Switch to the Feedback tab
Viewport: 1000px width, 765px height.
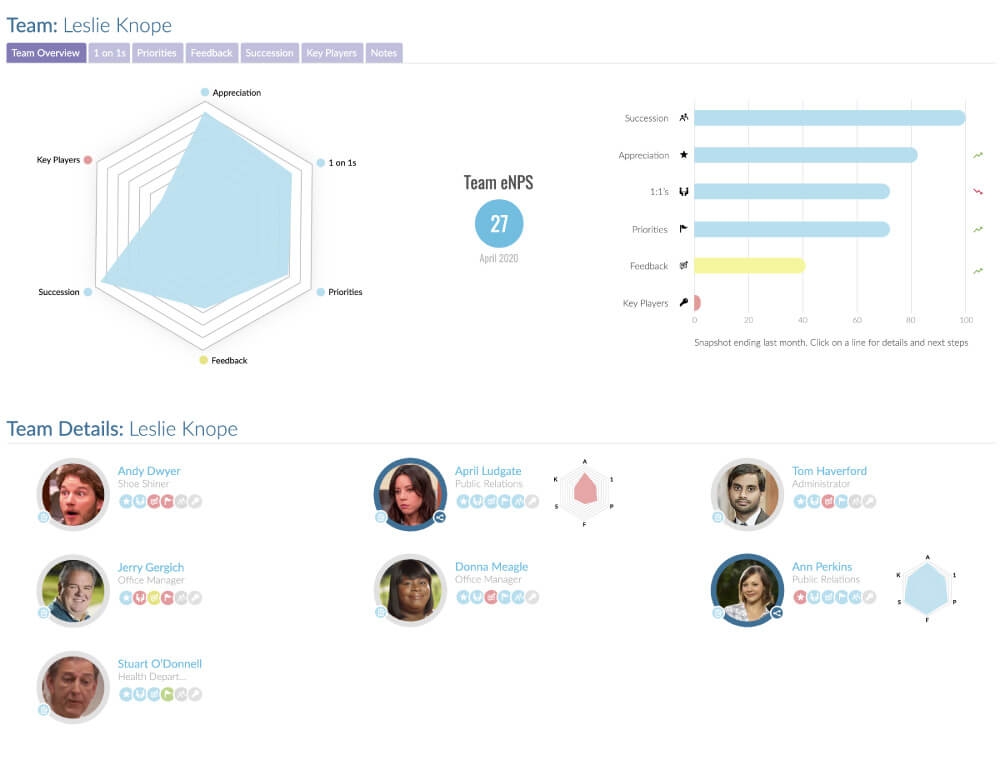click(211, 53)
